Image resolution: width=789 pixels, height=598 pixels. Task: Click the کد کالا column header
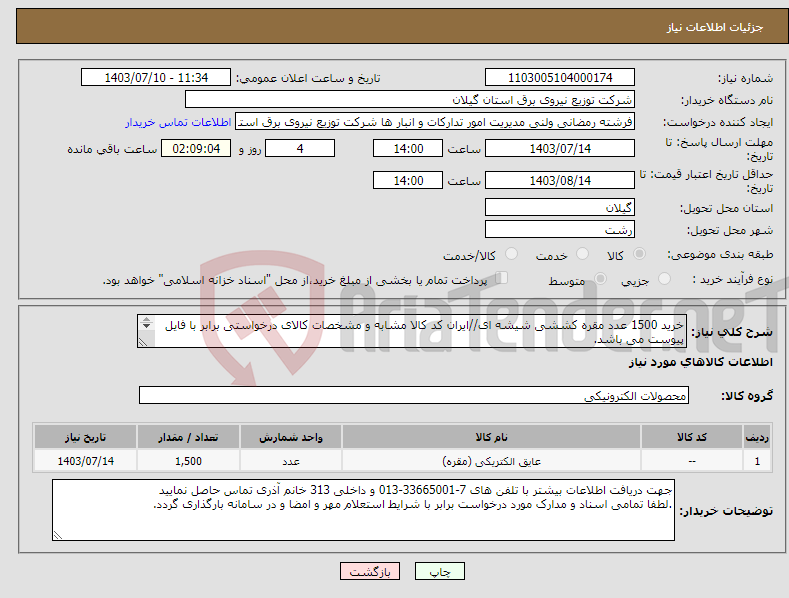(692, 437)
